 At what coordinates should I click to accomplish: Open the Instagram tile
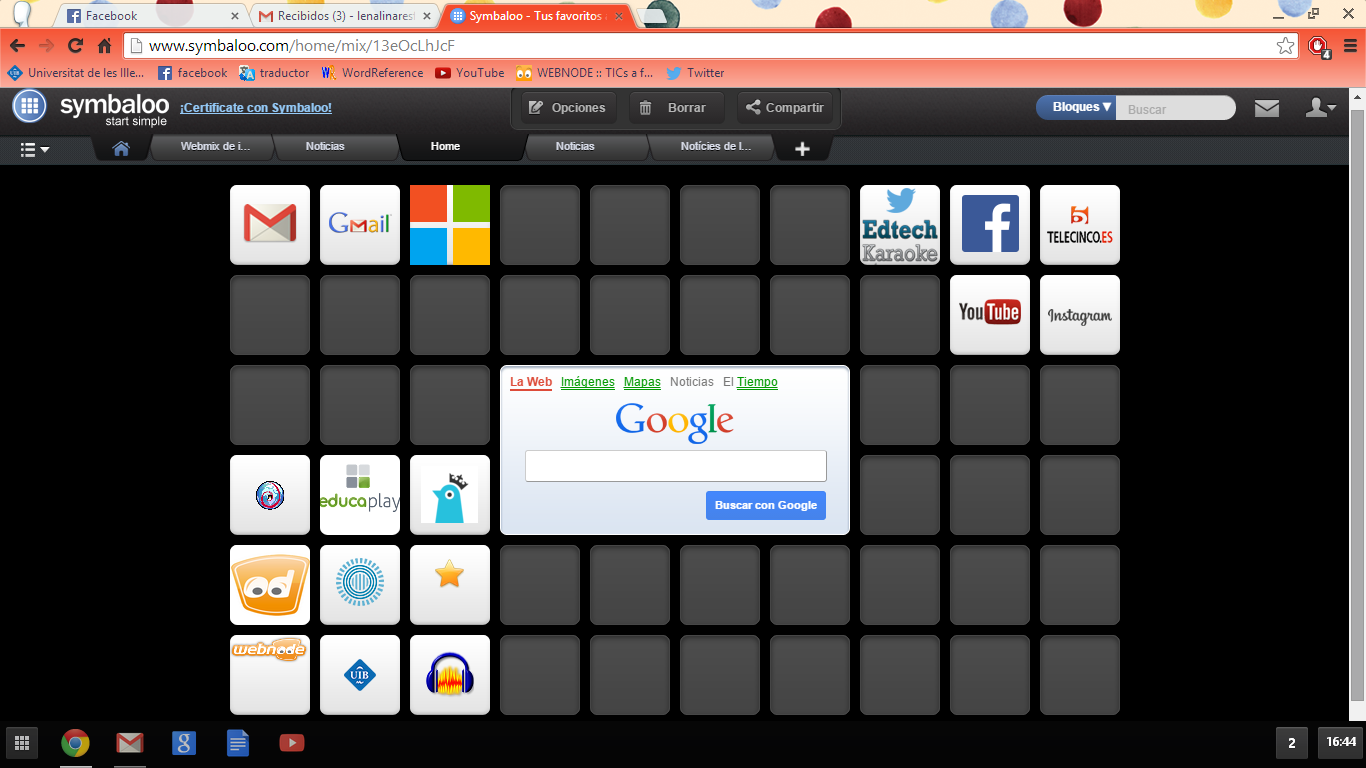click(1079, 315)
